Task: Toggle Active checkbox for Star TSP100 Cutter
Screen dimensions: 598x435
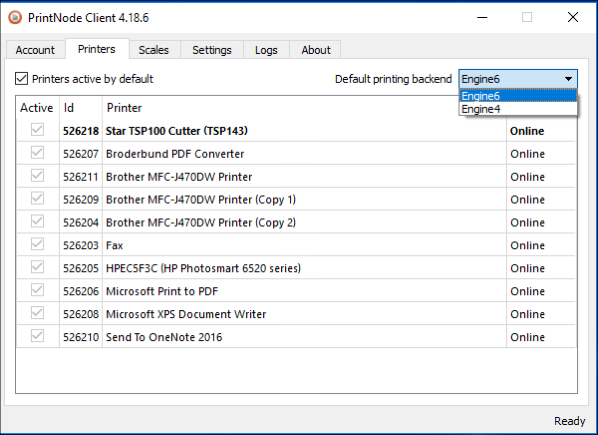Action: (x=37, y=130)
